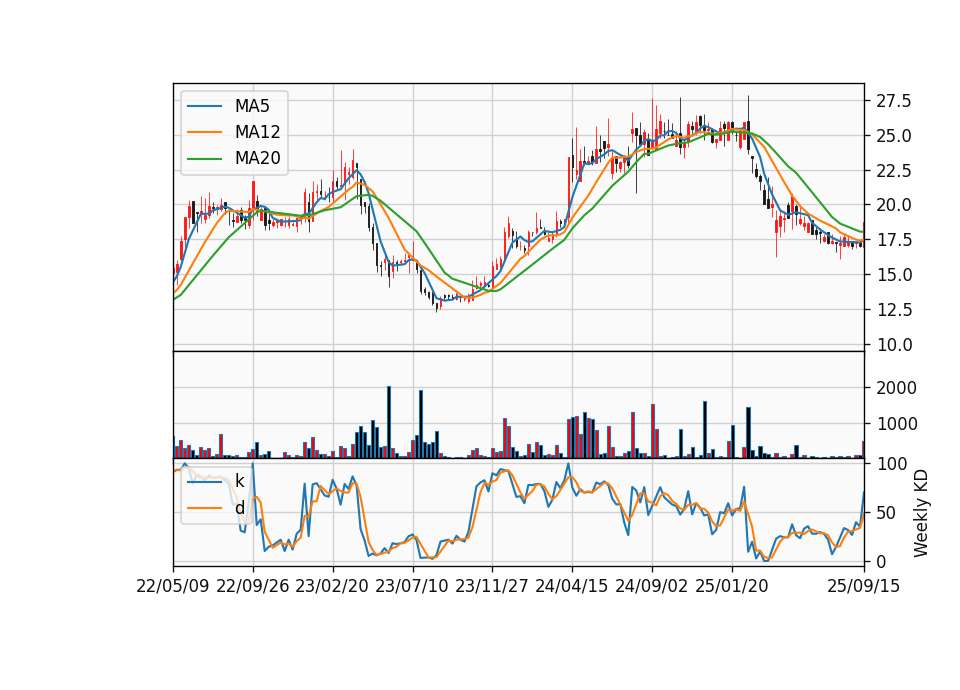Screen dimensions: 960x690
Task: Click the 22.5 price axis tick
Action: pyautogui.click(x=894, y=171)
